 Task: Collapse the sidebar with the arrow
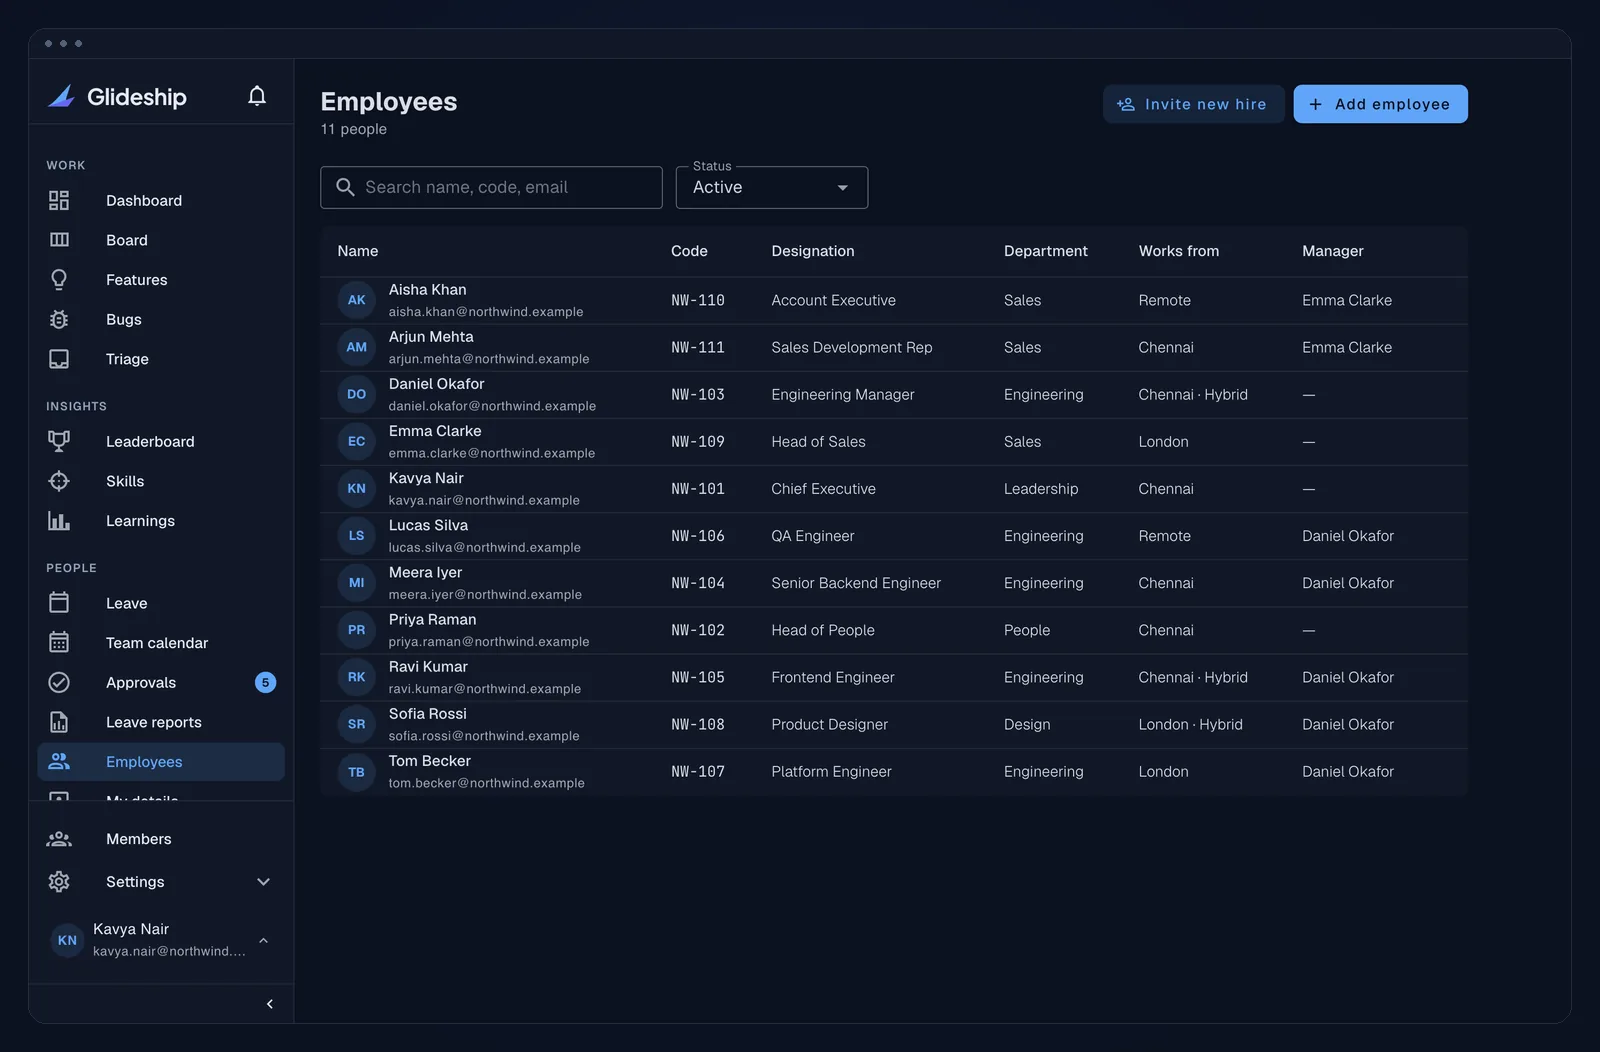point(269,1004)
